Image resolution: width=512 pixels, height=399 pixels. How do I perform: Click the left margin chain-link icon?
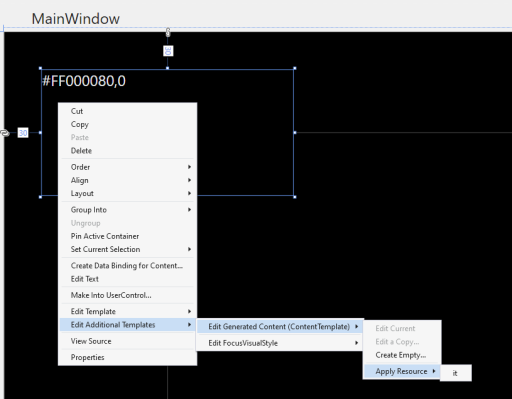pos(5,133)
